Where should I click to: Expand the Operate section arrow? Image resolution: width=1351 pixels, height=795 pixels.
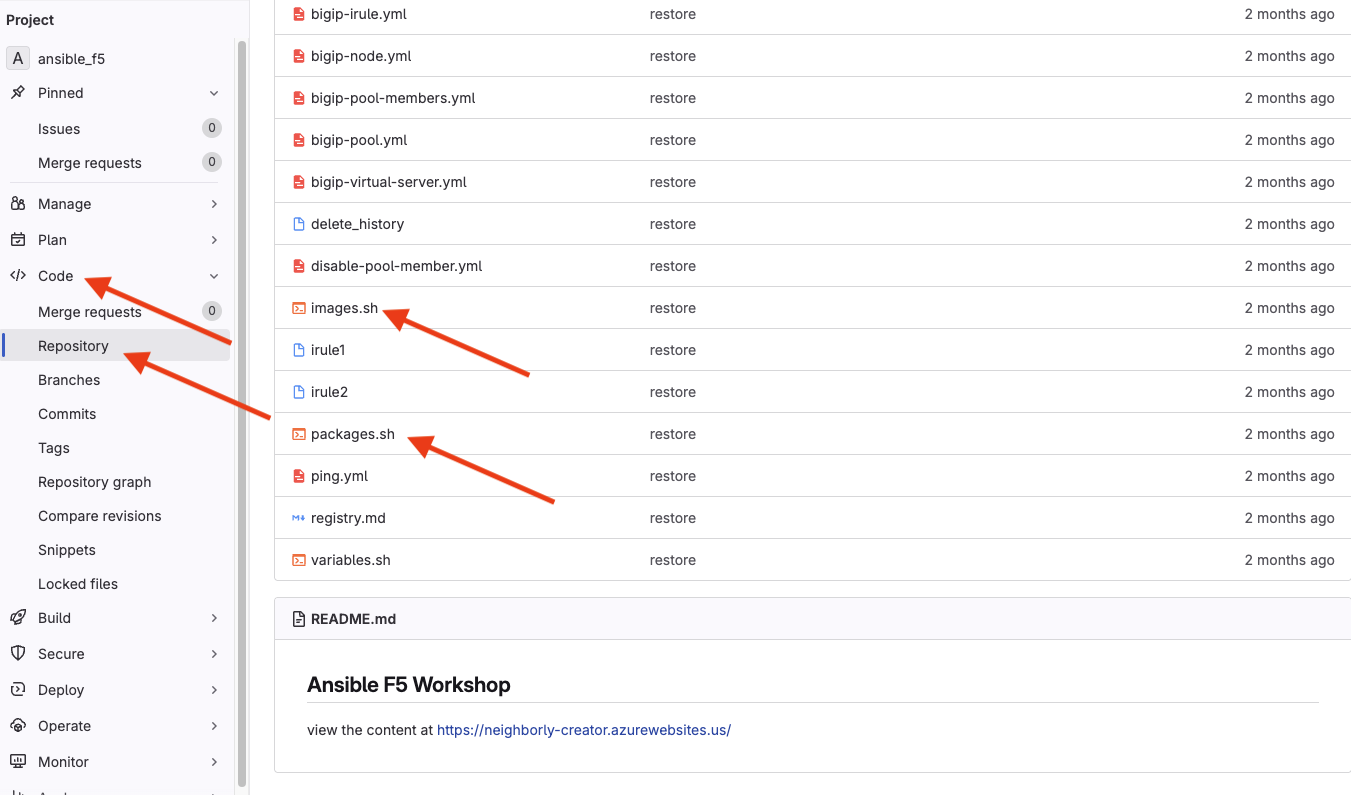click(214, 726)
